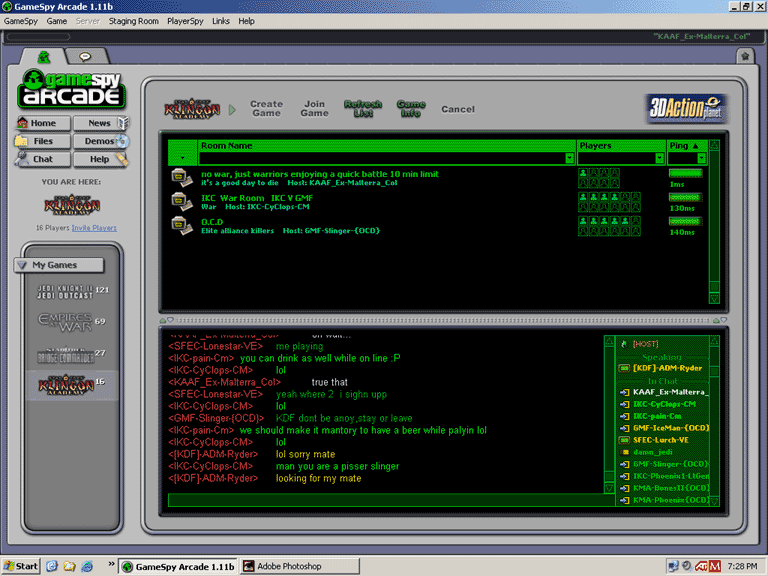The width and height of the screenshot is (768, 576).
Task: Open the Ping filter dropdown
Action: [701, 158]
